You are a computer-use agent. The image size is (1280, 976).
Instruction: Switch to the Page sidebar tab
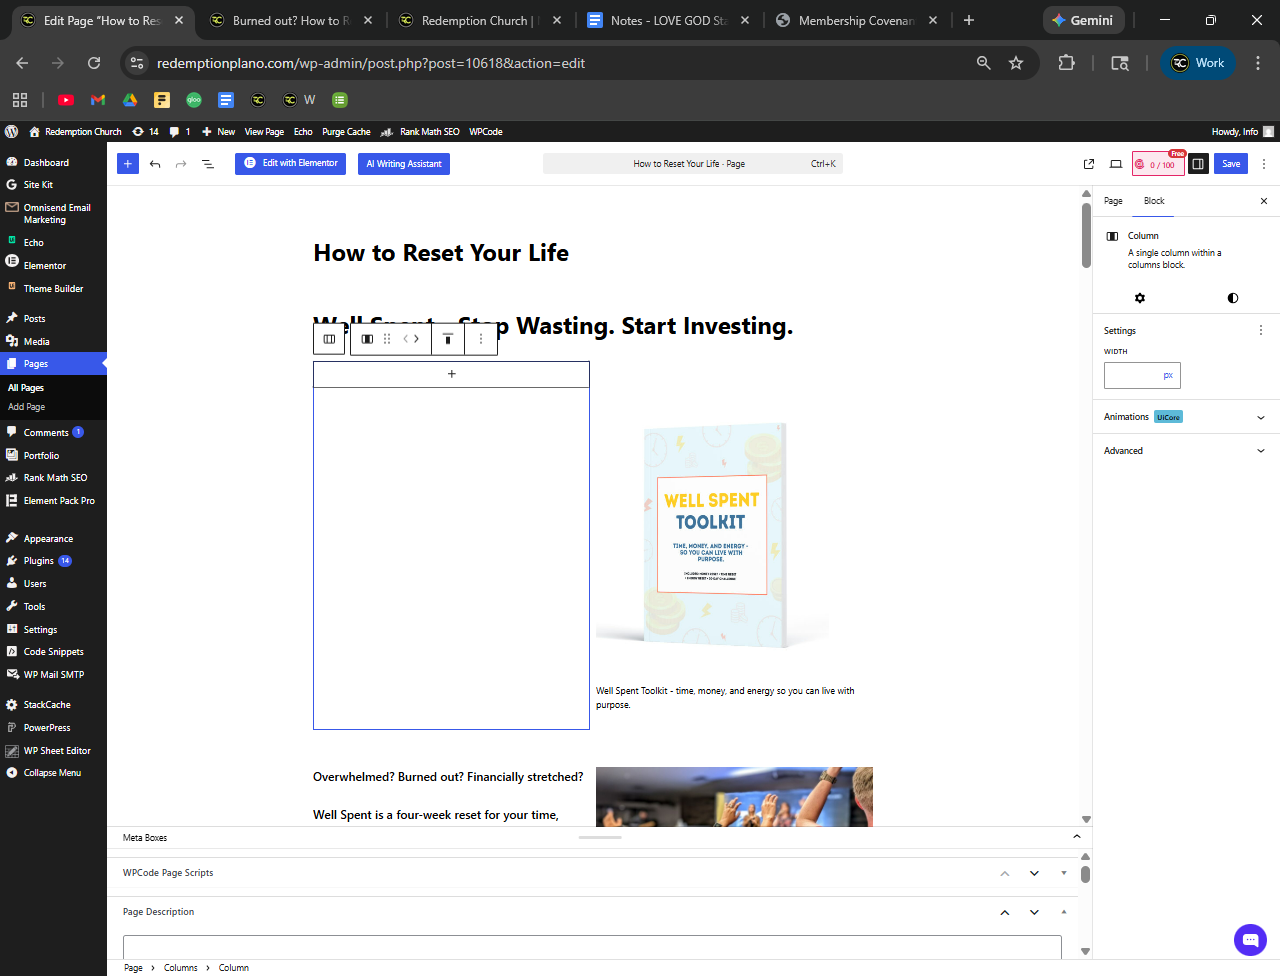pyautogui.click(x=1113, y=201)
